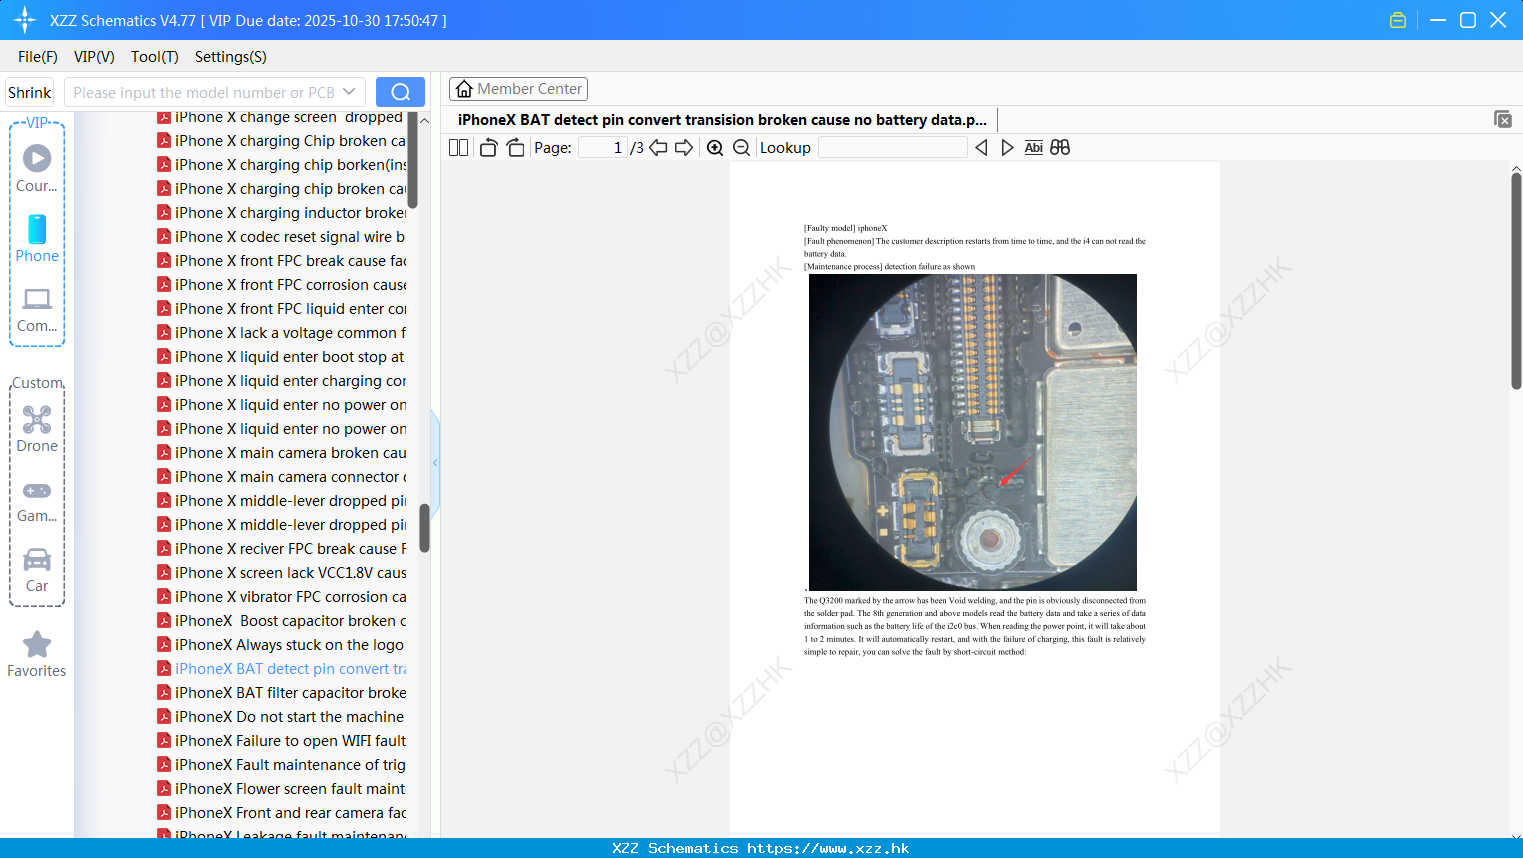Image resolution: width=1523 pixels, height=858 pixels.
Task: Find next lookup result triangle
Action: point(1007,148)
